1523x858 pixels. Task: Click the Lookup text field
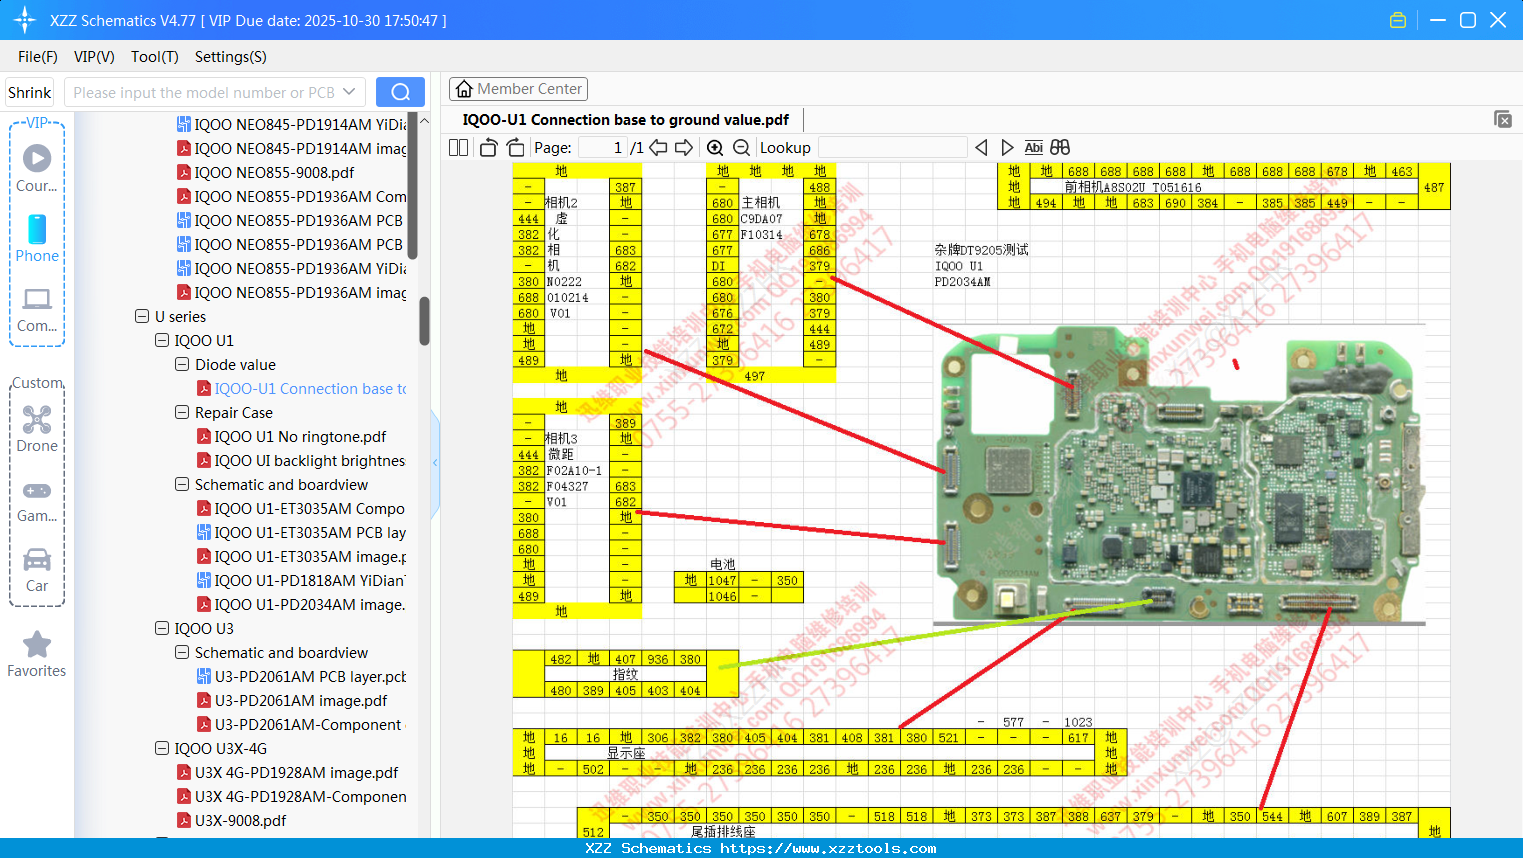point(892,148)
